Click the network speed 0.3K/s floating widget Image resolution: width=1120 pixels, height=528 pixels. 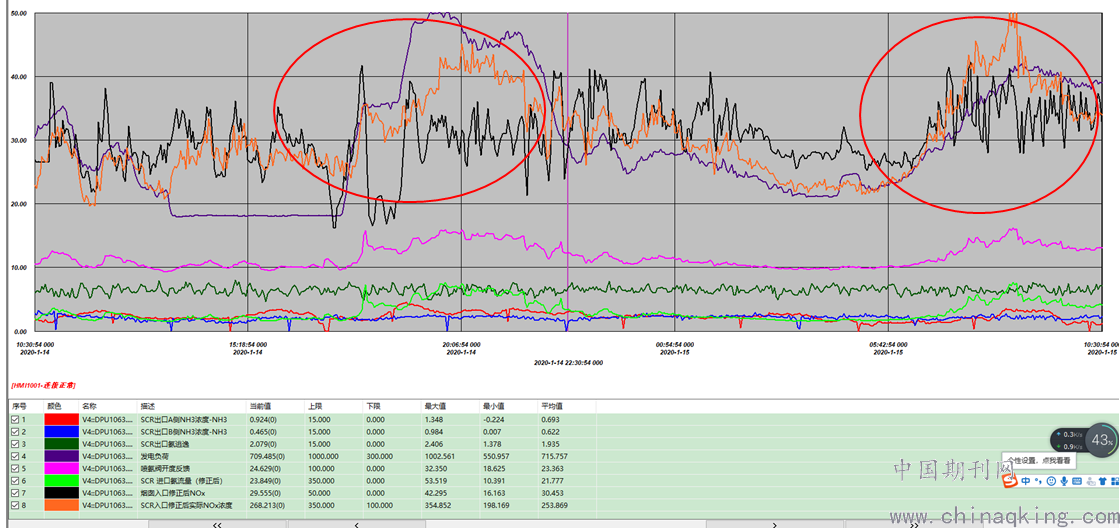point(1068,440)
